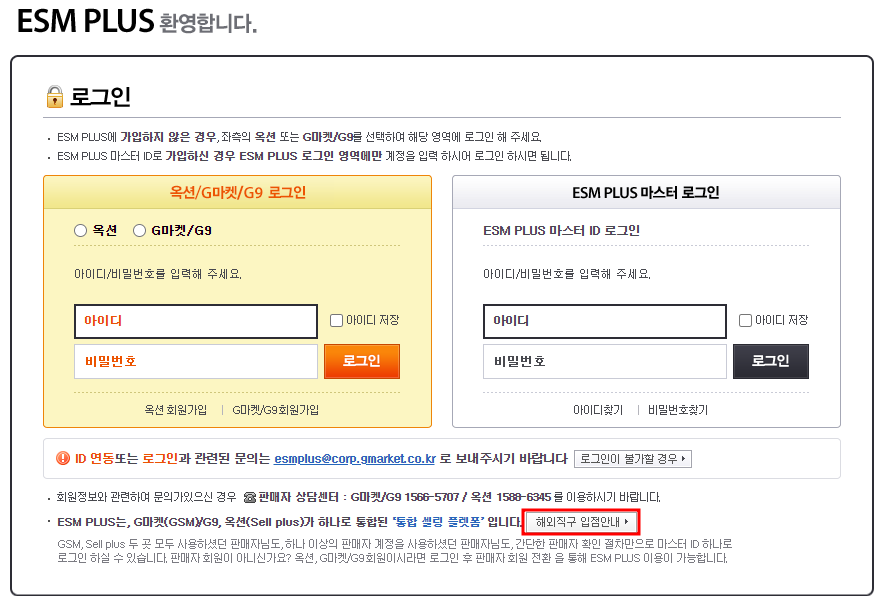This screenshot has width=888, height=600.
Task: Click the ESM PLUS 마스터 ID 로그인 subtitle
Action: [561, 231]
